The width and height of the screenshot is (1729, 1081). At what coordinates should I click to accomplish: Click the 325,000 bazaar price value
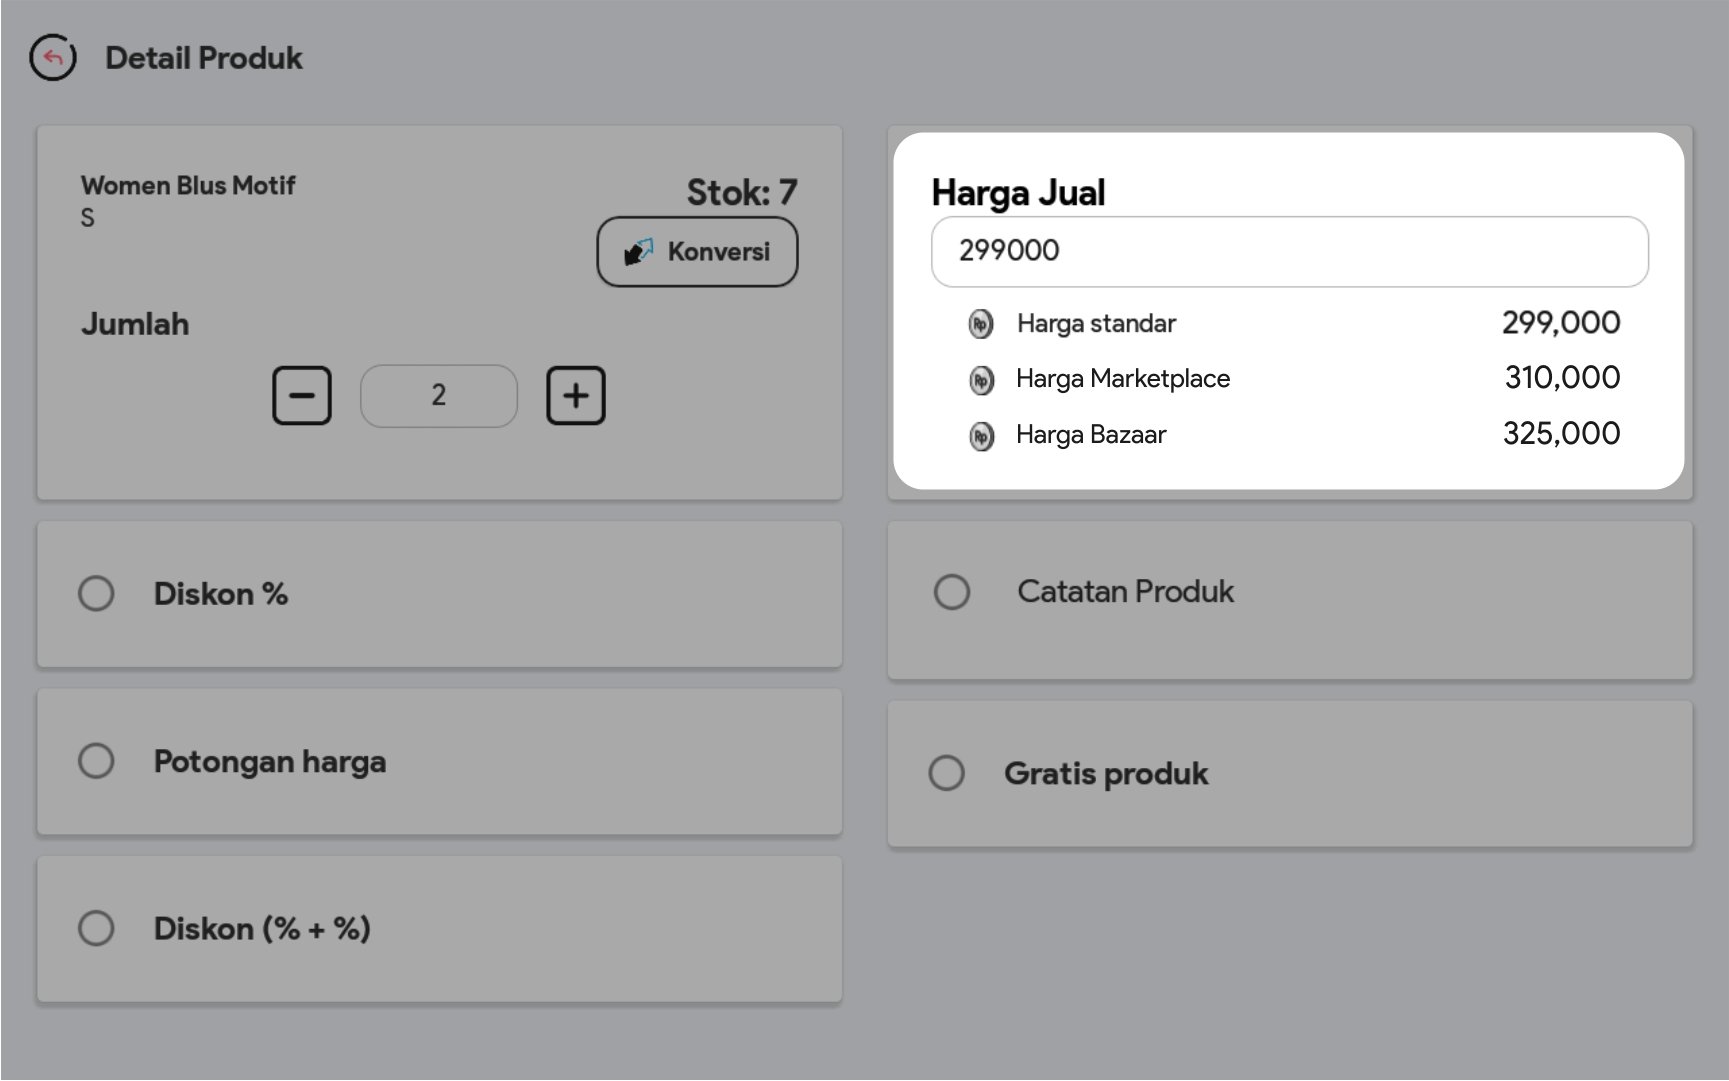[x=1561, y=434]
